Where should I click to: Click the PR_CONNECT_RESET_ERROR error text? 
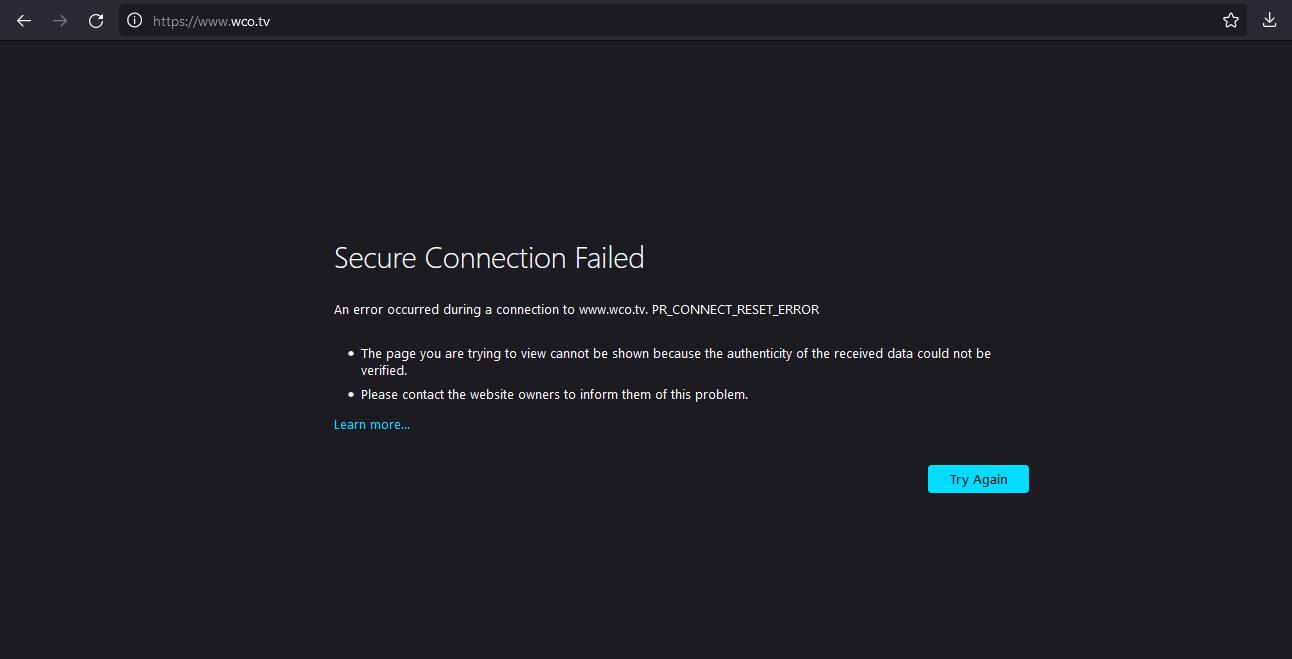click(736, 309)
